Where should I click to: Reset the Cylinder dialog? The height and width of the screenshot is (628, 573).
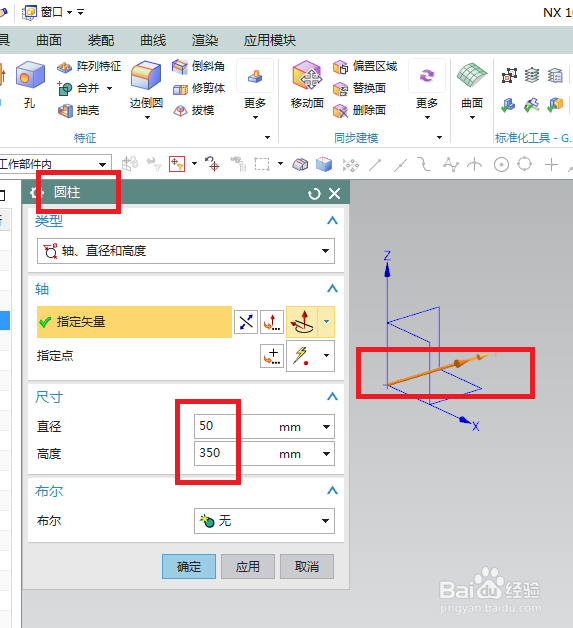coord(314,194)
